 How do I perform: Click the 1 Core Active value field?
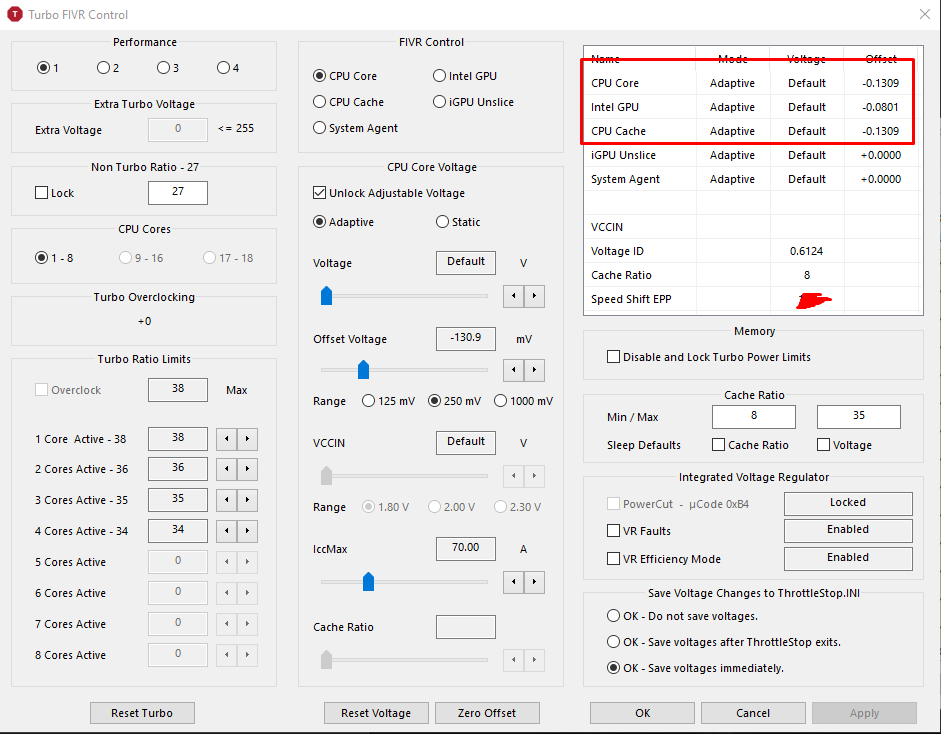(178, 439)
